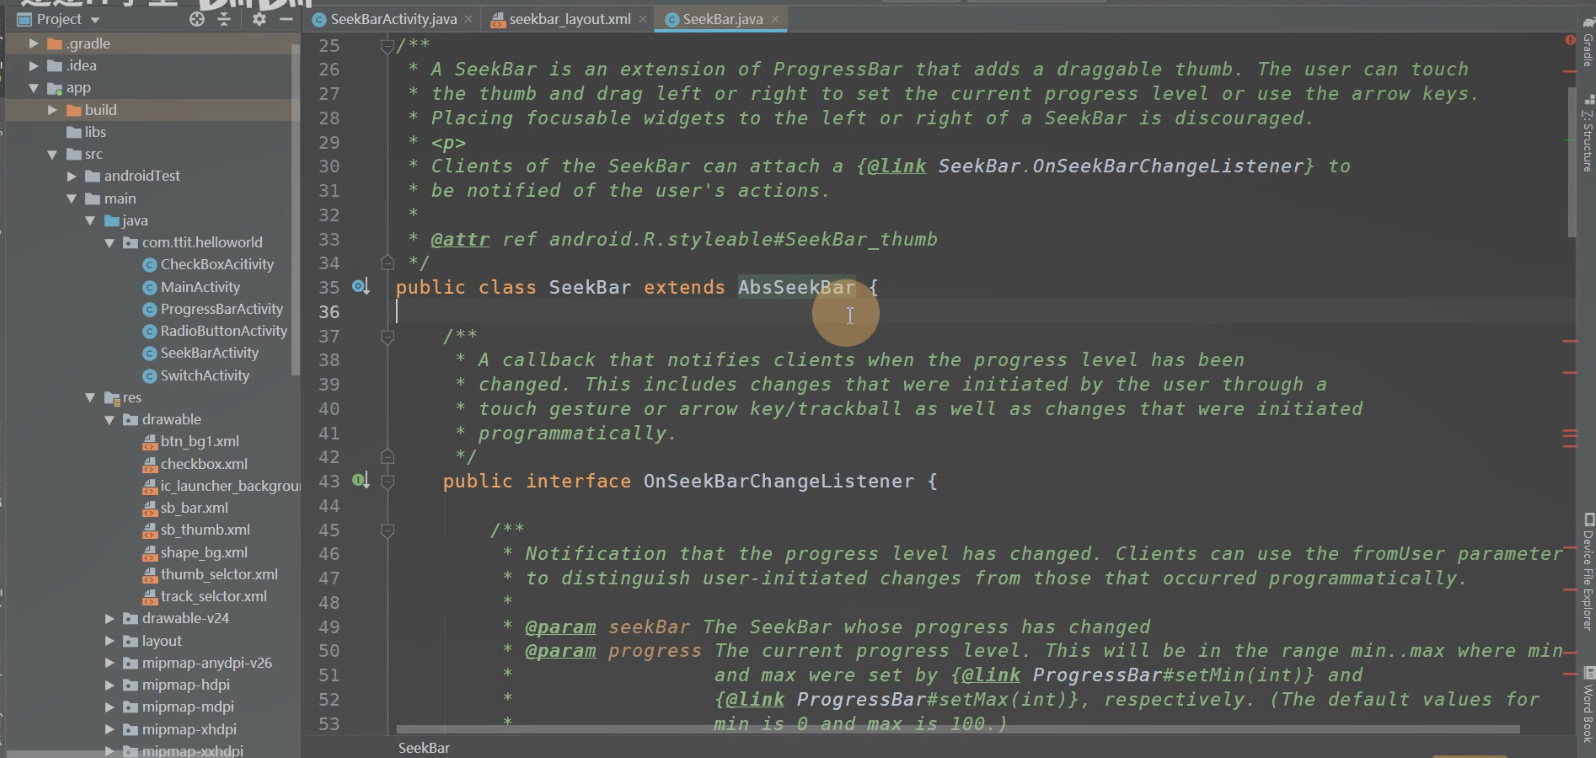Open the Project view dropdown
Image resolution: width=1596 pixels, height=758 pixels.
(x=59, y=19)
